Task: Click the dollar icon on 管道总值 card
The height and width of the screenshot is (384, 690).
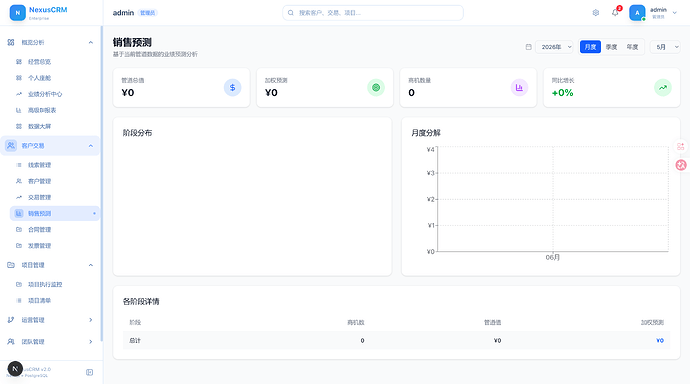Action: pos(232,88)
